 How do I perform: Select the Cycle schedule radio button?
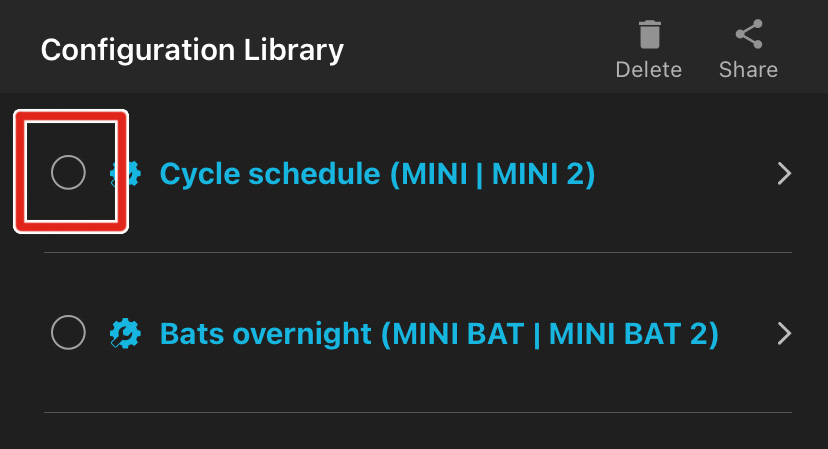coord(68,173)
